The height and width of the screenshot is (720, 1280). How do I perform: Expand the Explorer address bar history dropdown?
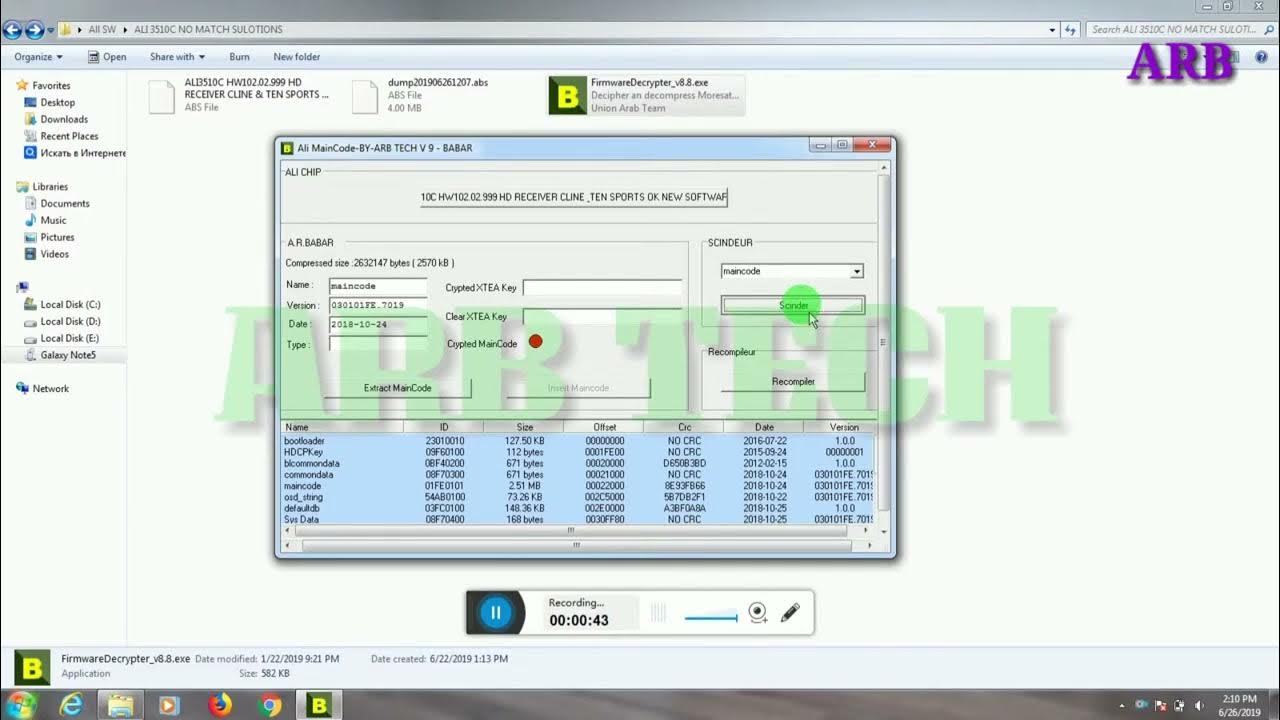(1052, 30)
